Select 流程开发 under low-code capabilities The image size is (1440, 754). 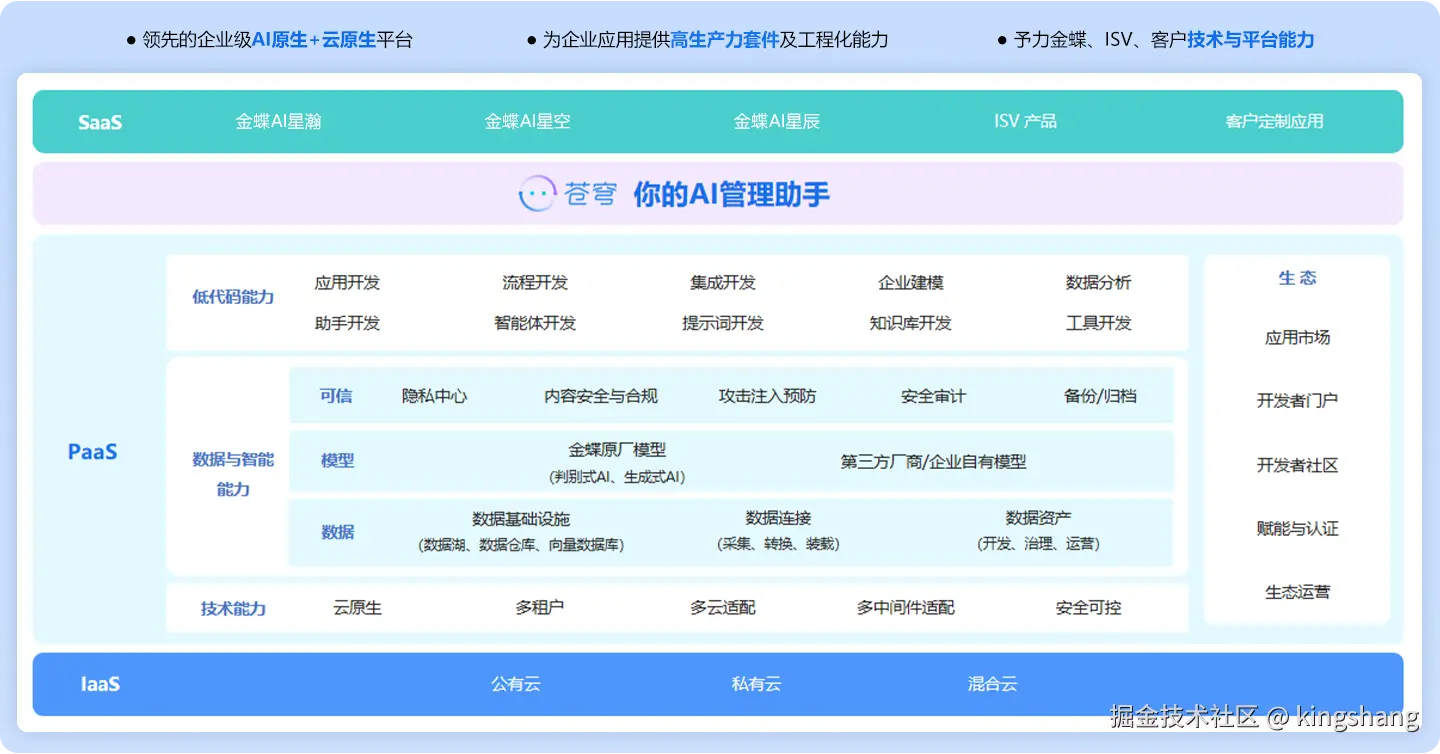tap(535, 283)
